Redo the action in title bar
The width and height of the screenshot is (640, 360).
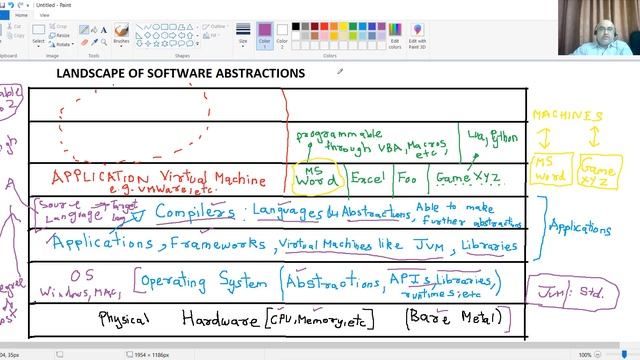(20, 5)
